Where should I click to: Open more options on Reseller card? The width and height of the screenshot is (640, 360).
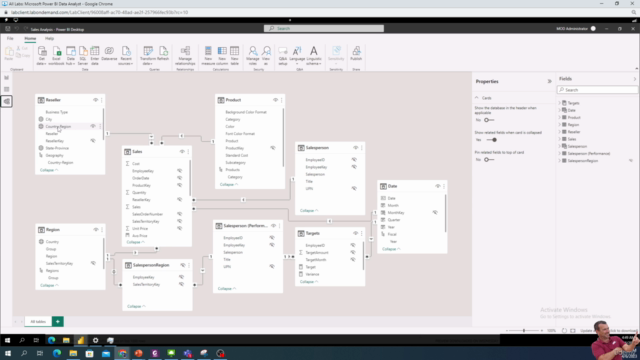(x=102, y=100)
